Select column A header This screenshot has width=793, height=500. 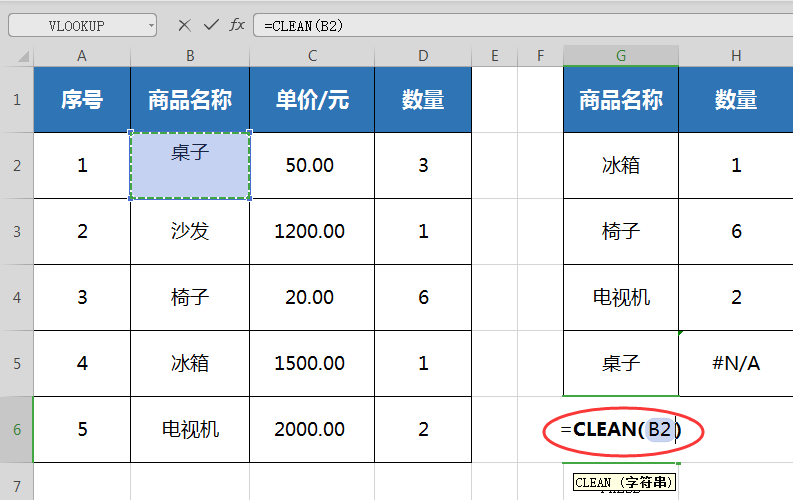(82, 56)
